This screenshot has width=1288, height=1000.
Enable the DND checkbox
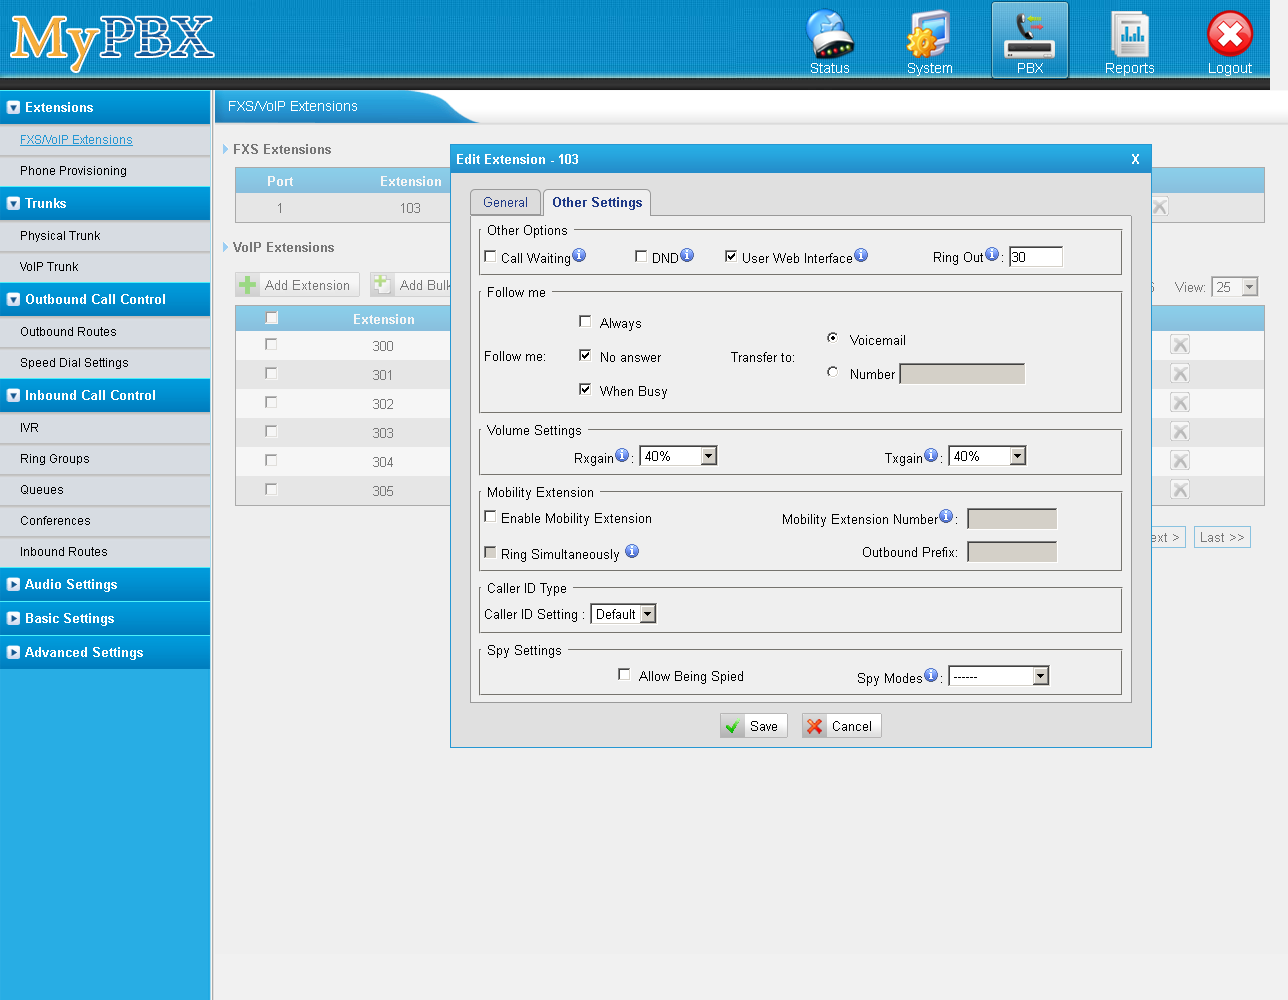pyautogui.click(x=641, y=256)
